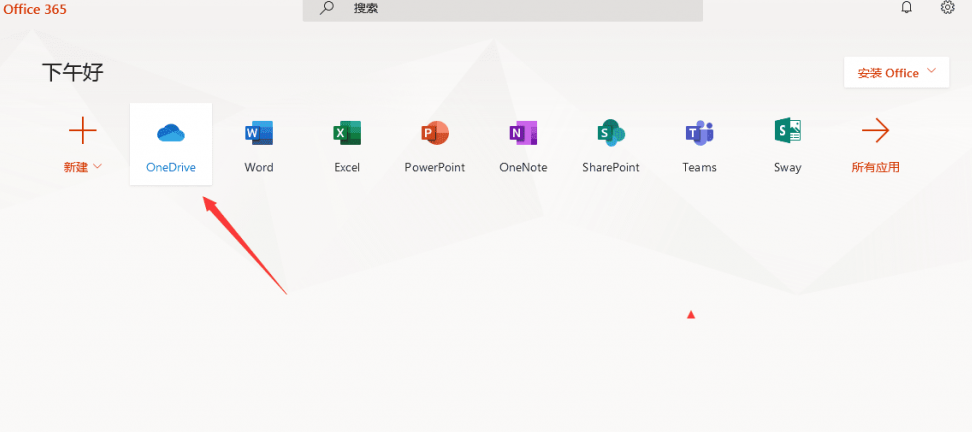Open the OneDrive app tile
The height and width of the screenshot is (432, 972).
(170, 144)
